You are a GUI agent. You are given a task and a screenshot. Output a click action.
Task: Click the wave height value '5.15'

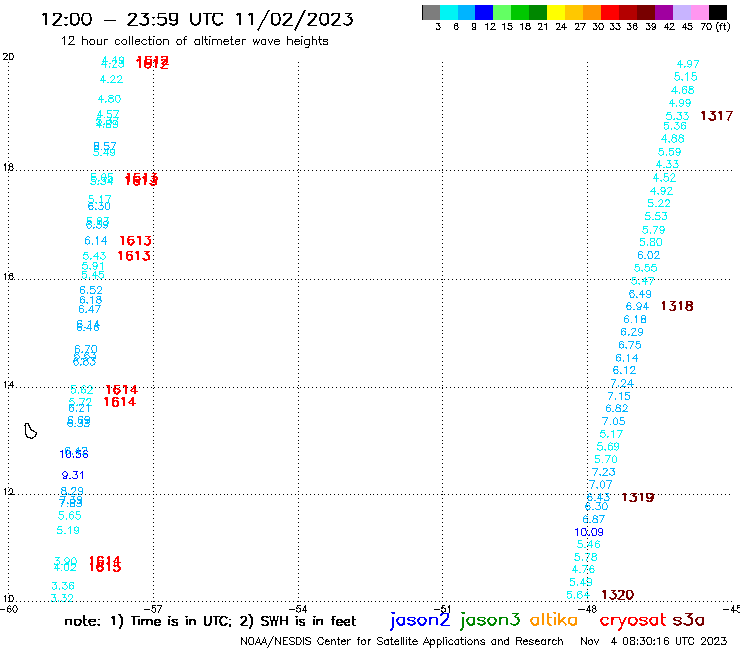[685, 76]
